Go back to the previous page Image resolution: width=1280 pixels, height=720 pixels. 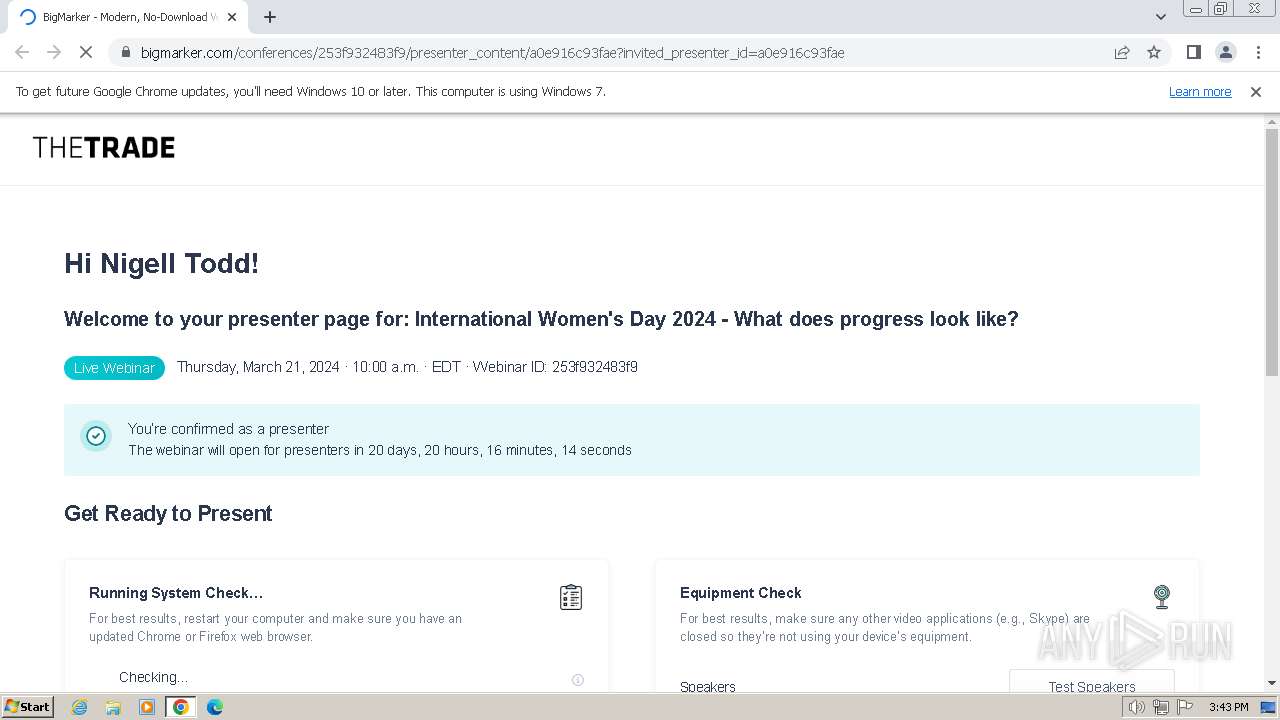tap(22, 52)
